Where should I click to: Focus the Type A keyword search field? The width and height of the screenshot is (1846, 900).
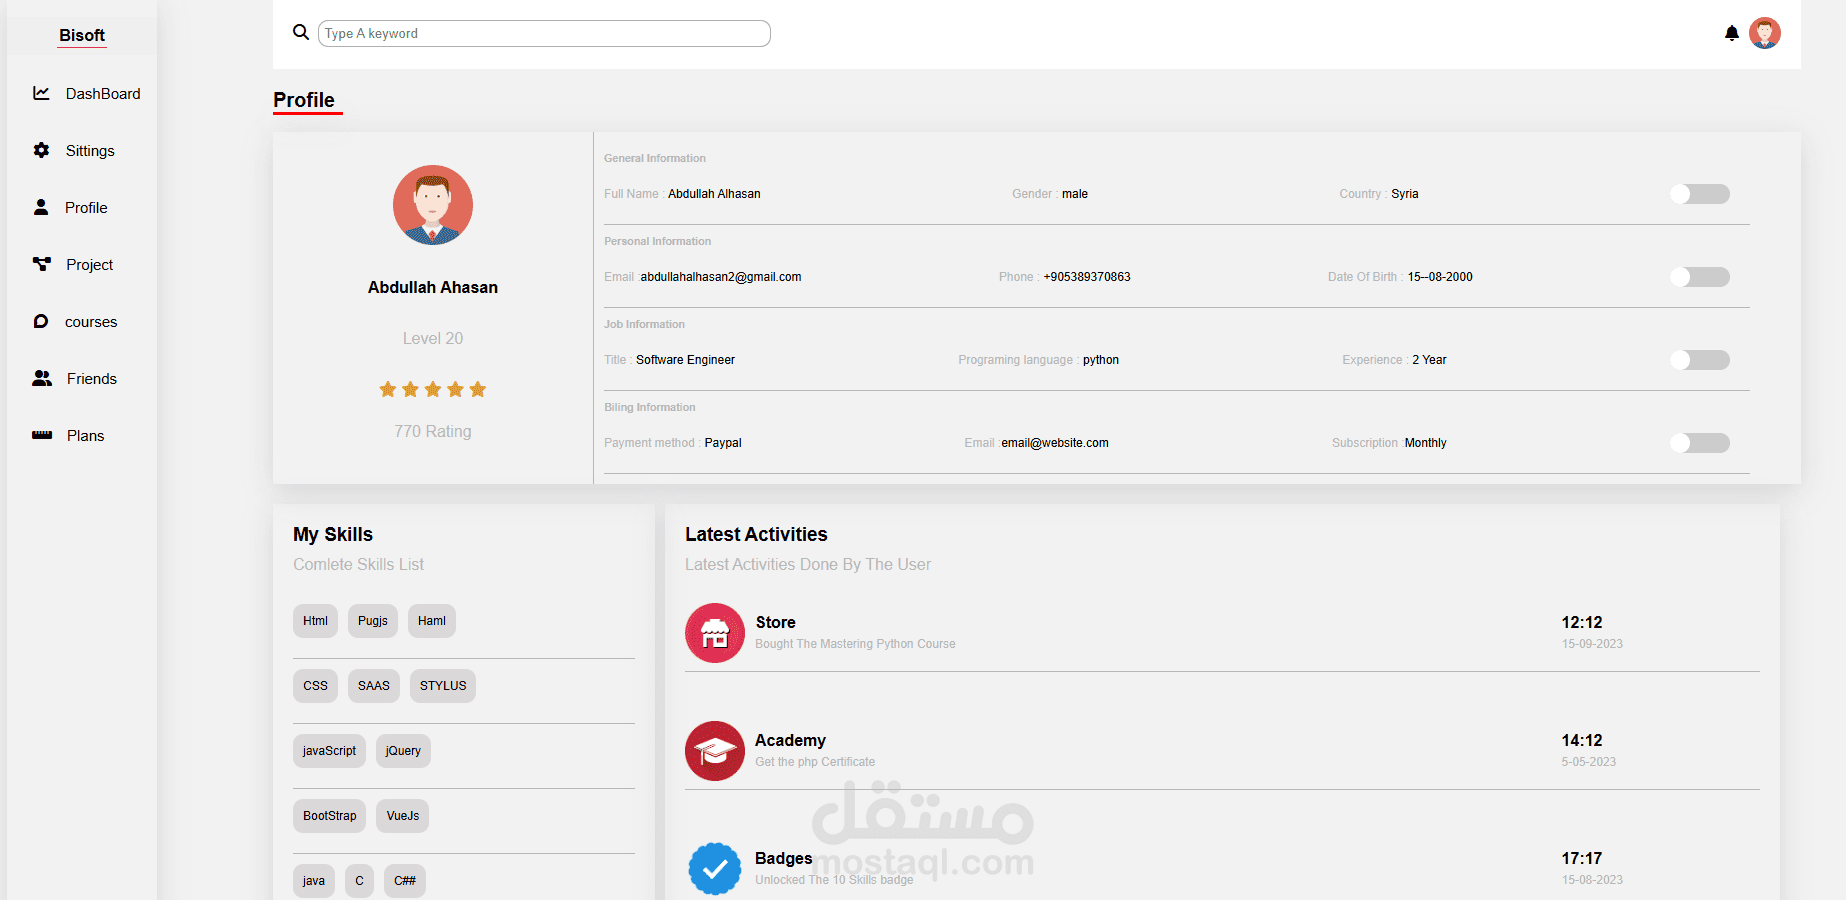pyautogui.click(x=544, y=33)
